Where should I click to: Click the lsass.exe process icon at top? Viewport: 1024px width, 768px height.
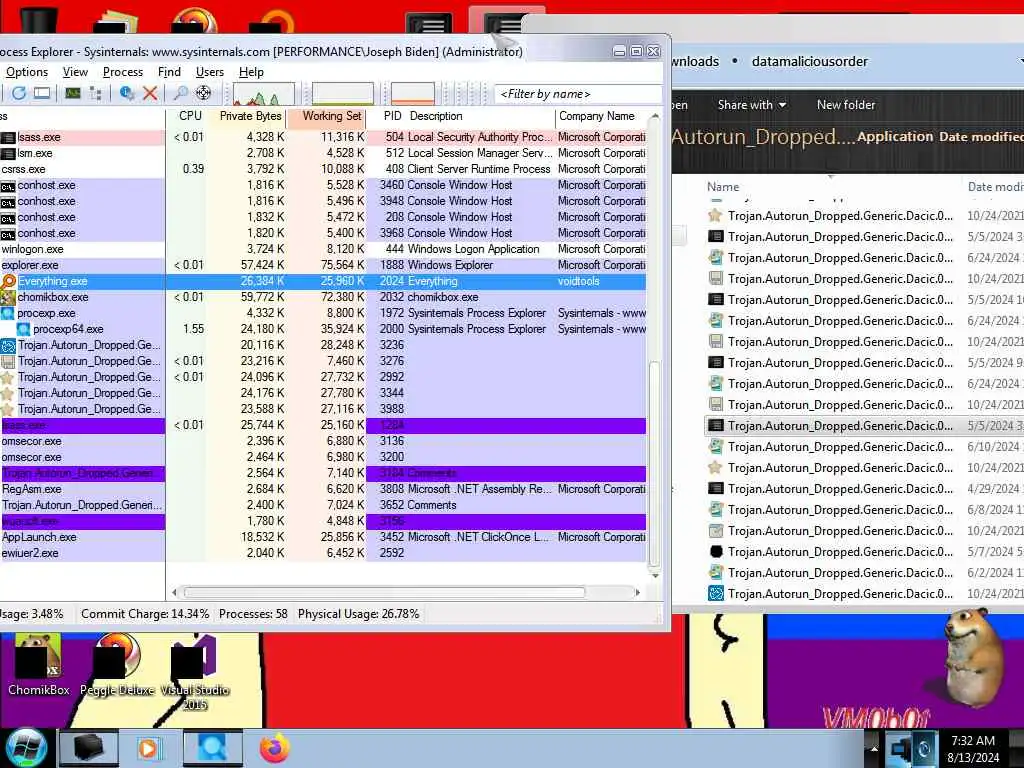click(x=8, y=138)
